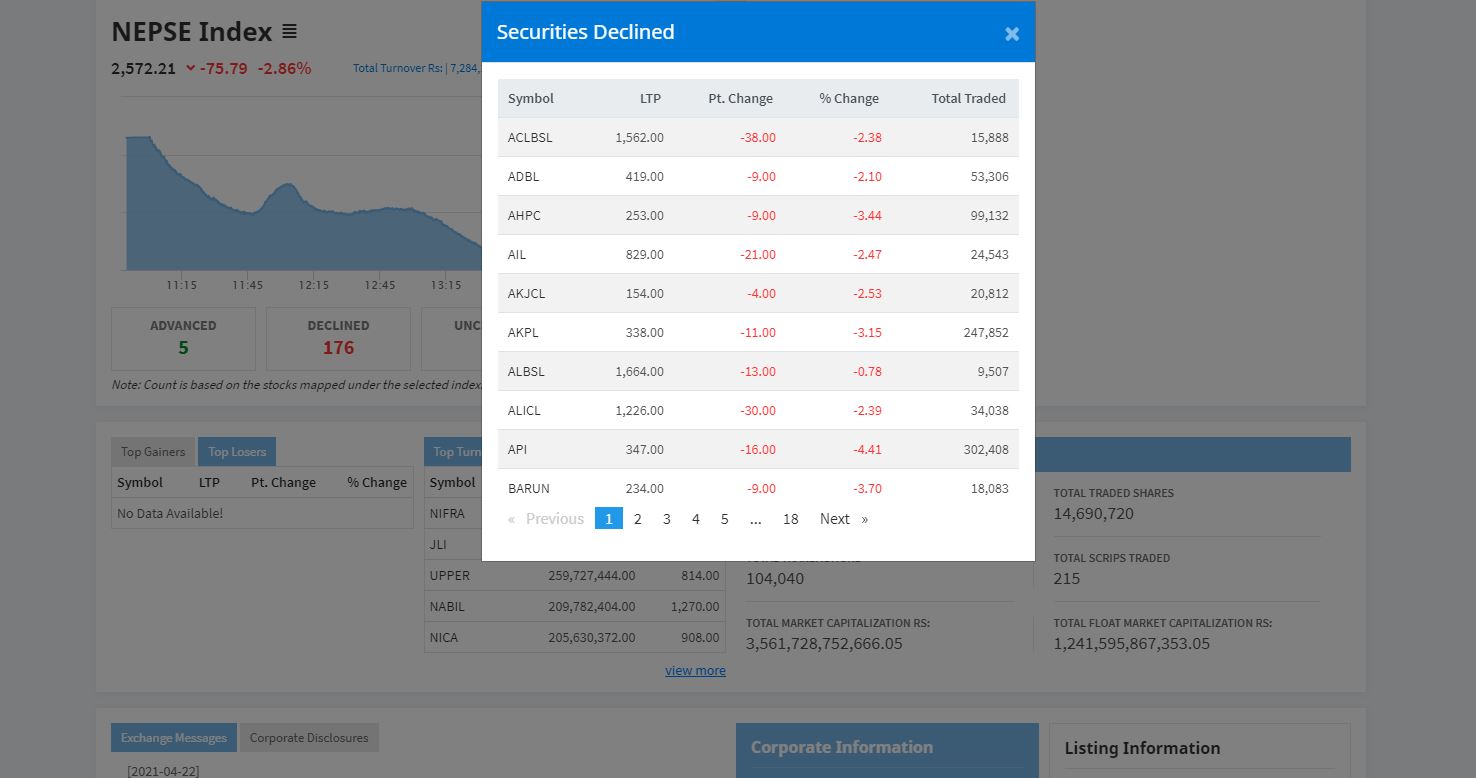1476x778 pixels.
Task: Go to page 2 of declined securities
Action: click(638, 518)
